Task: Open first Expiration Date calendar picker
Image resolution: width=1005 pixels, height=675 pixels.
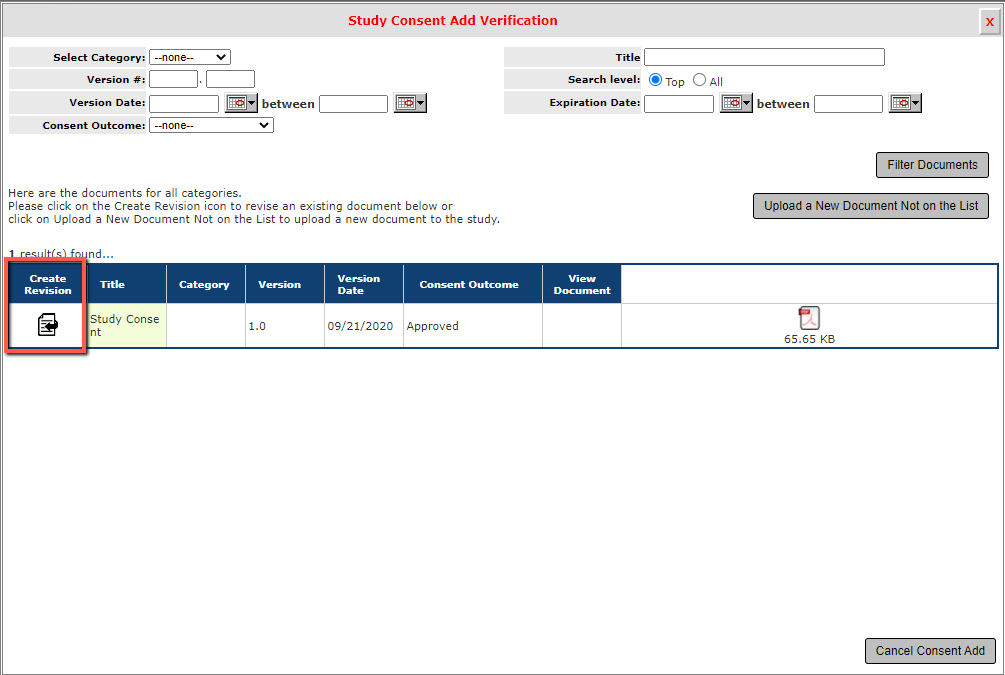Action: (736, 103)
